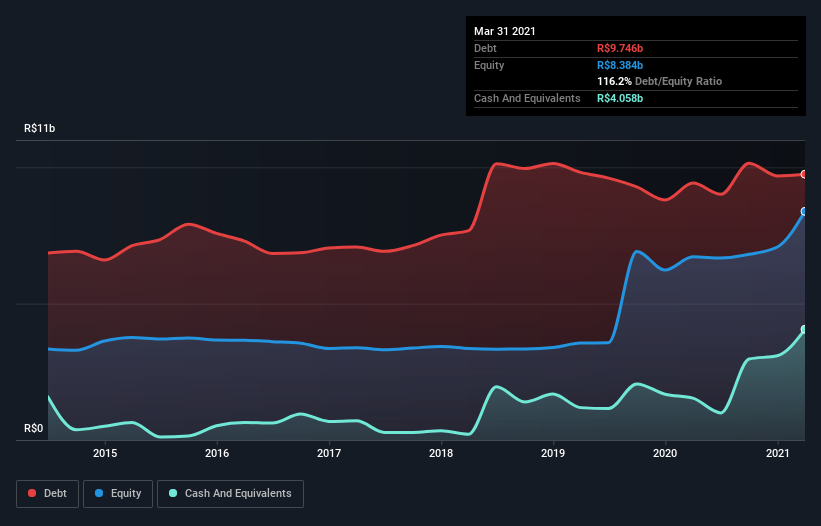Click the red Debt endpoint marker

pyautogui.click(x=804, y=174)
